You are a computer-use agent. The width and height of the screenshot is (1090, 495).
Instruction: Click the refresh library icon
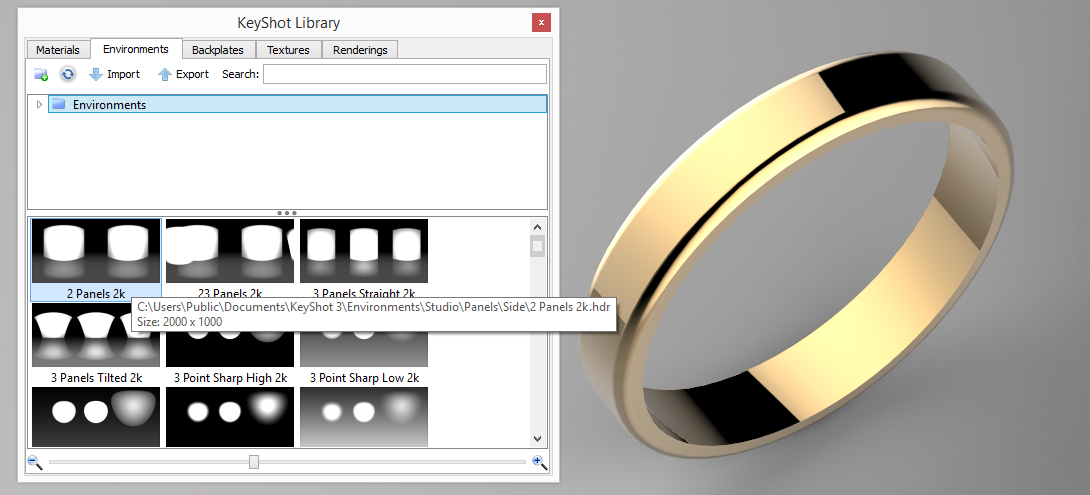click(x=67, y=74)
